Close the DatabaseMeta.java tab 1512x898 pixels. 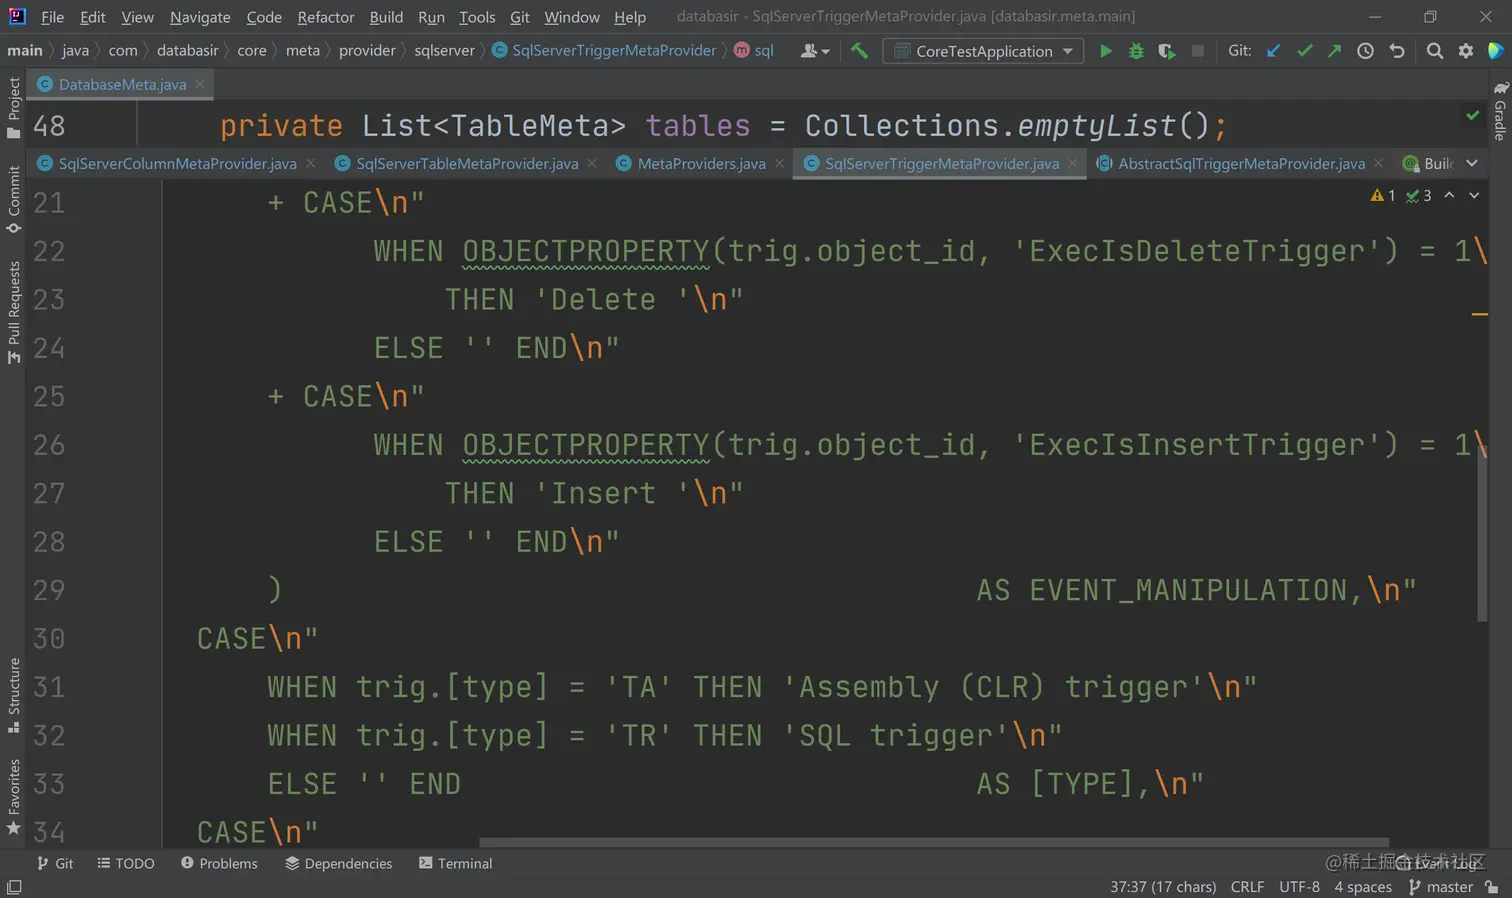pos(200,84)
